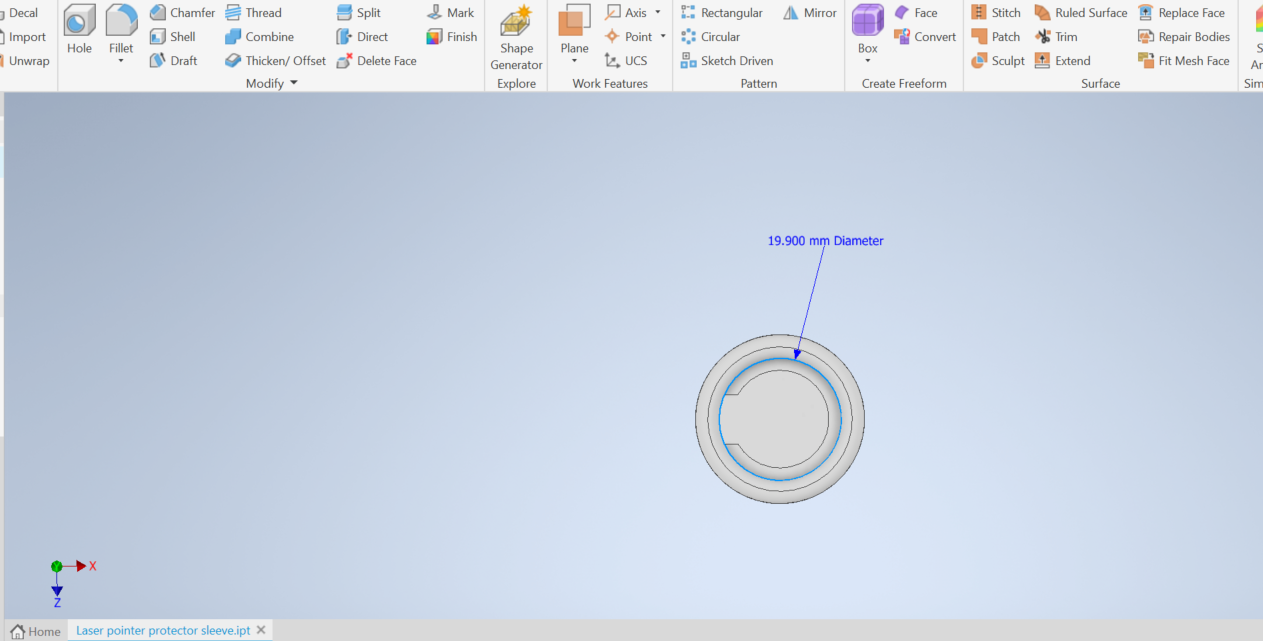Choose the Circular pattern tool

pyautogui.click(x=710, y=37)
